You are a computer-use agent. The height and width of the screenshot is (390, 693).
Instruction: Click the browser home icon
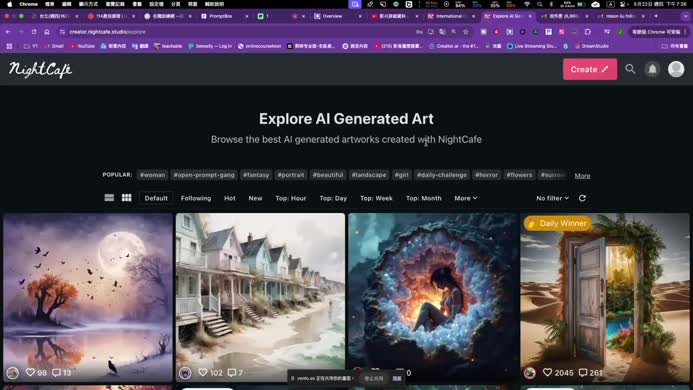(x=47, y=32)
